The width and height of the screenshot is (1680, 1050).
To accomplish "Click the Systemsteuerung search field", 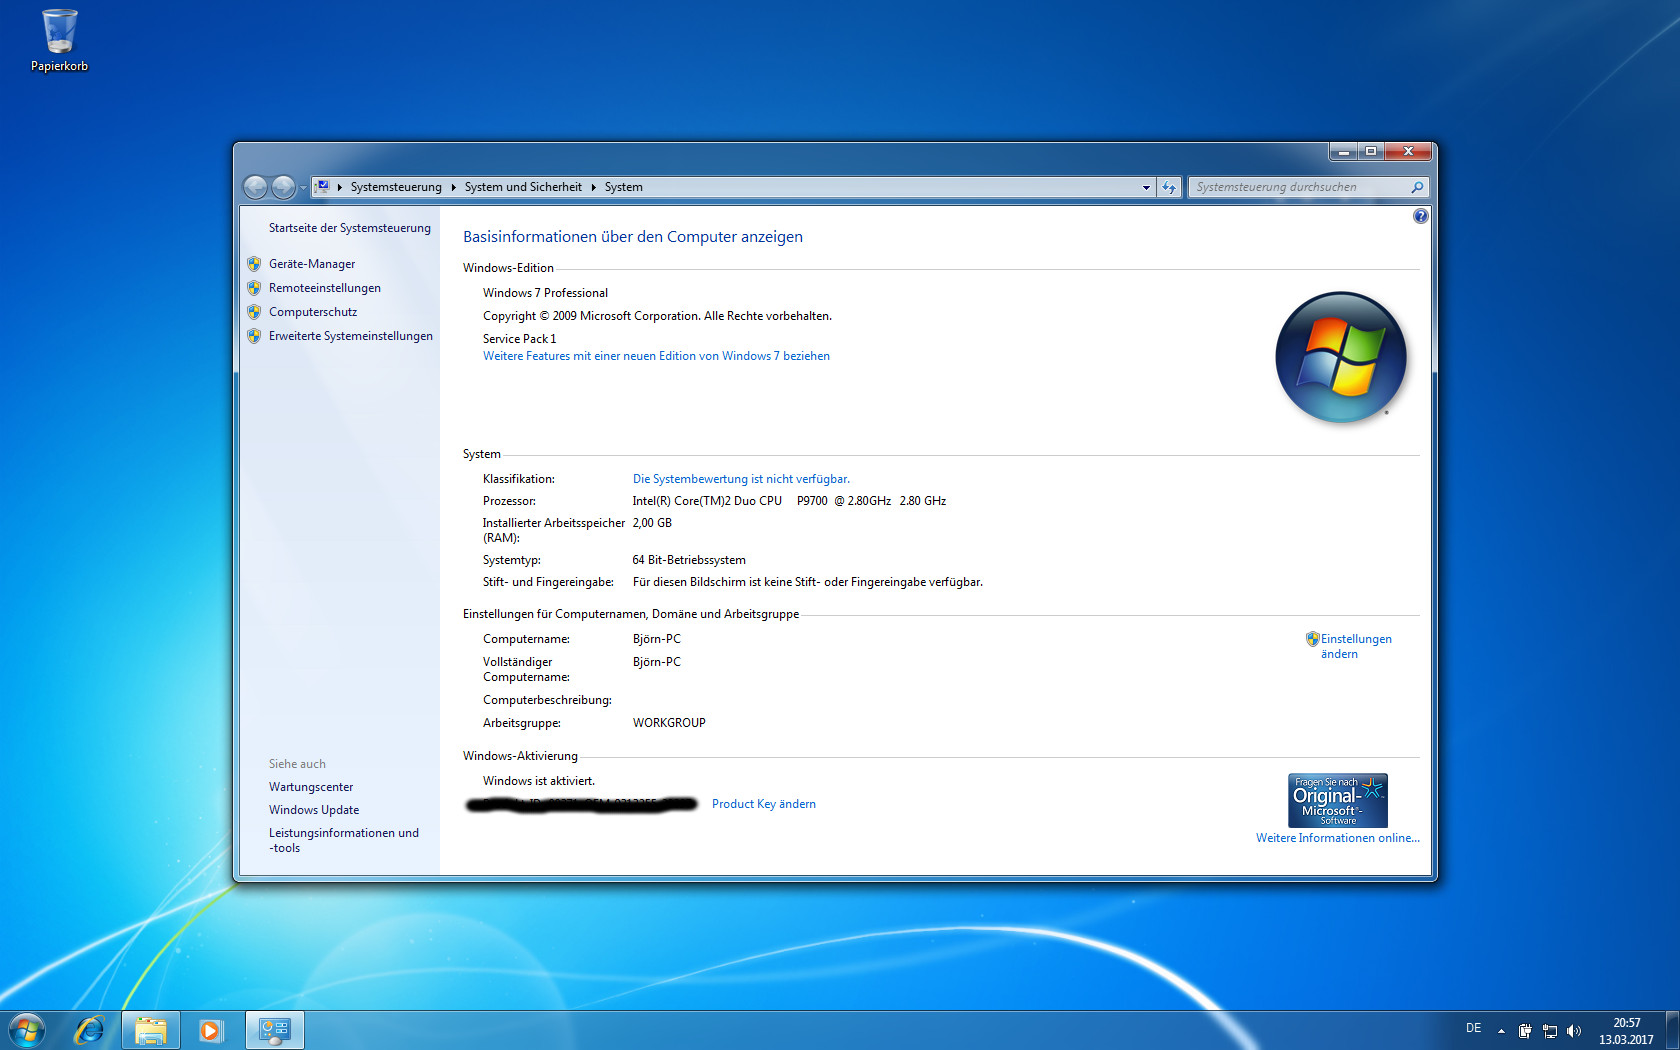I will (1298, 187).
